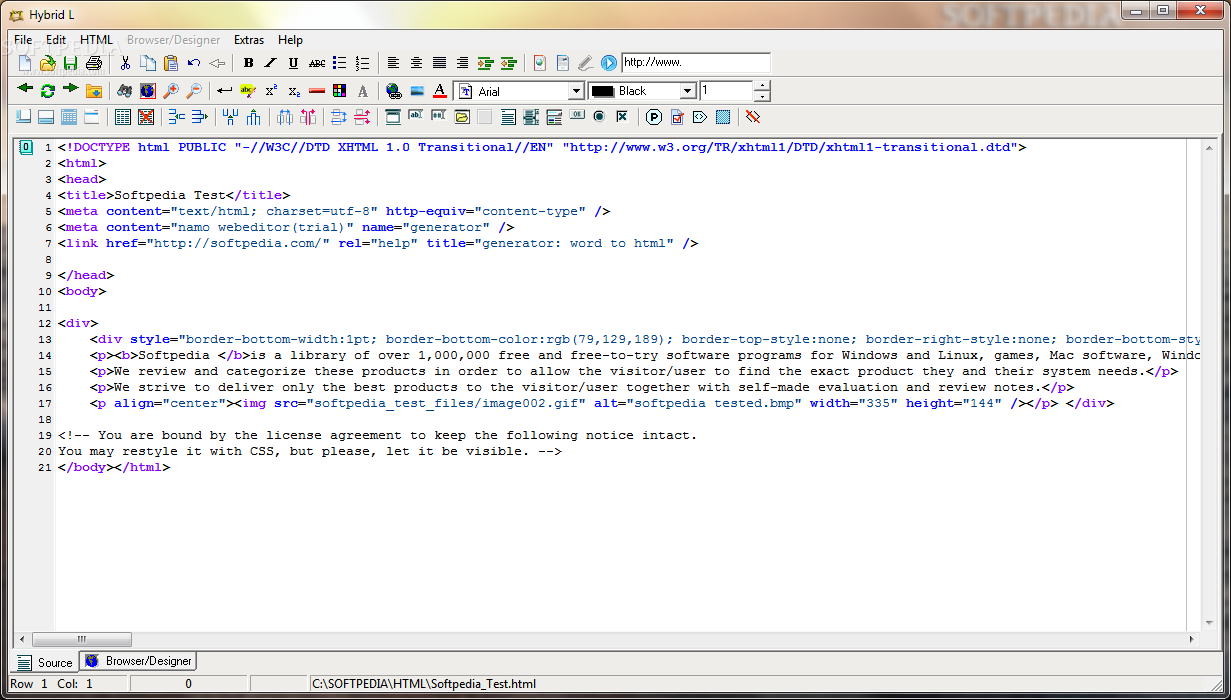Decrease the font size with the down spinner
This screenshot has height=700, width=1231.
762,96
